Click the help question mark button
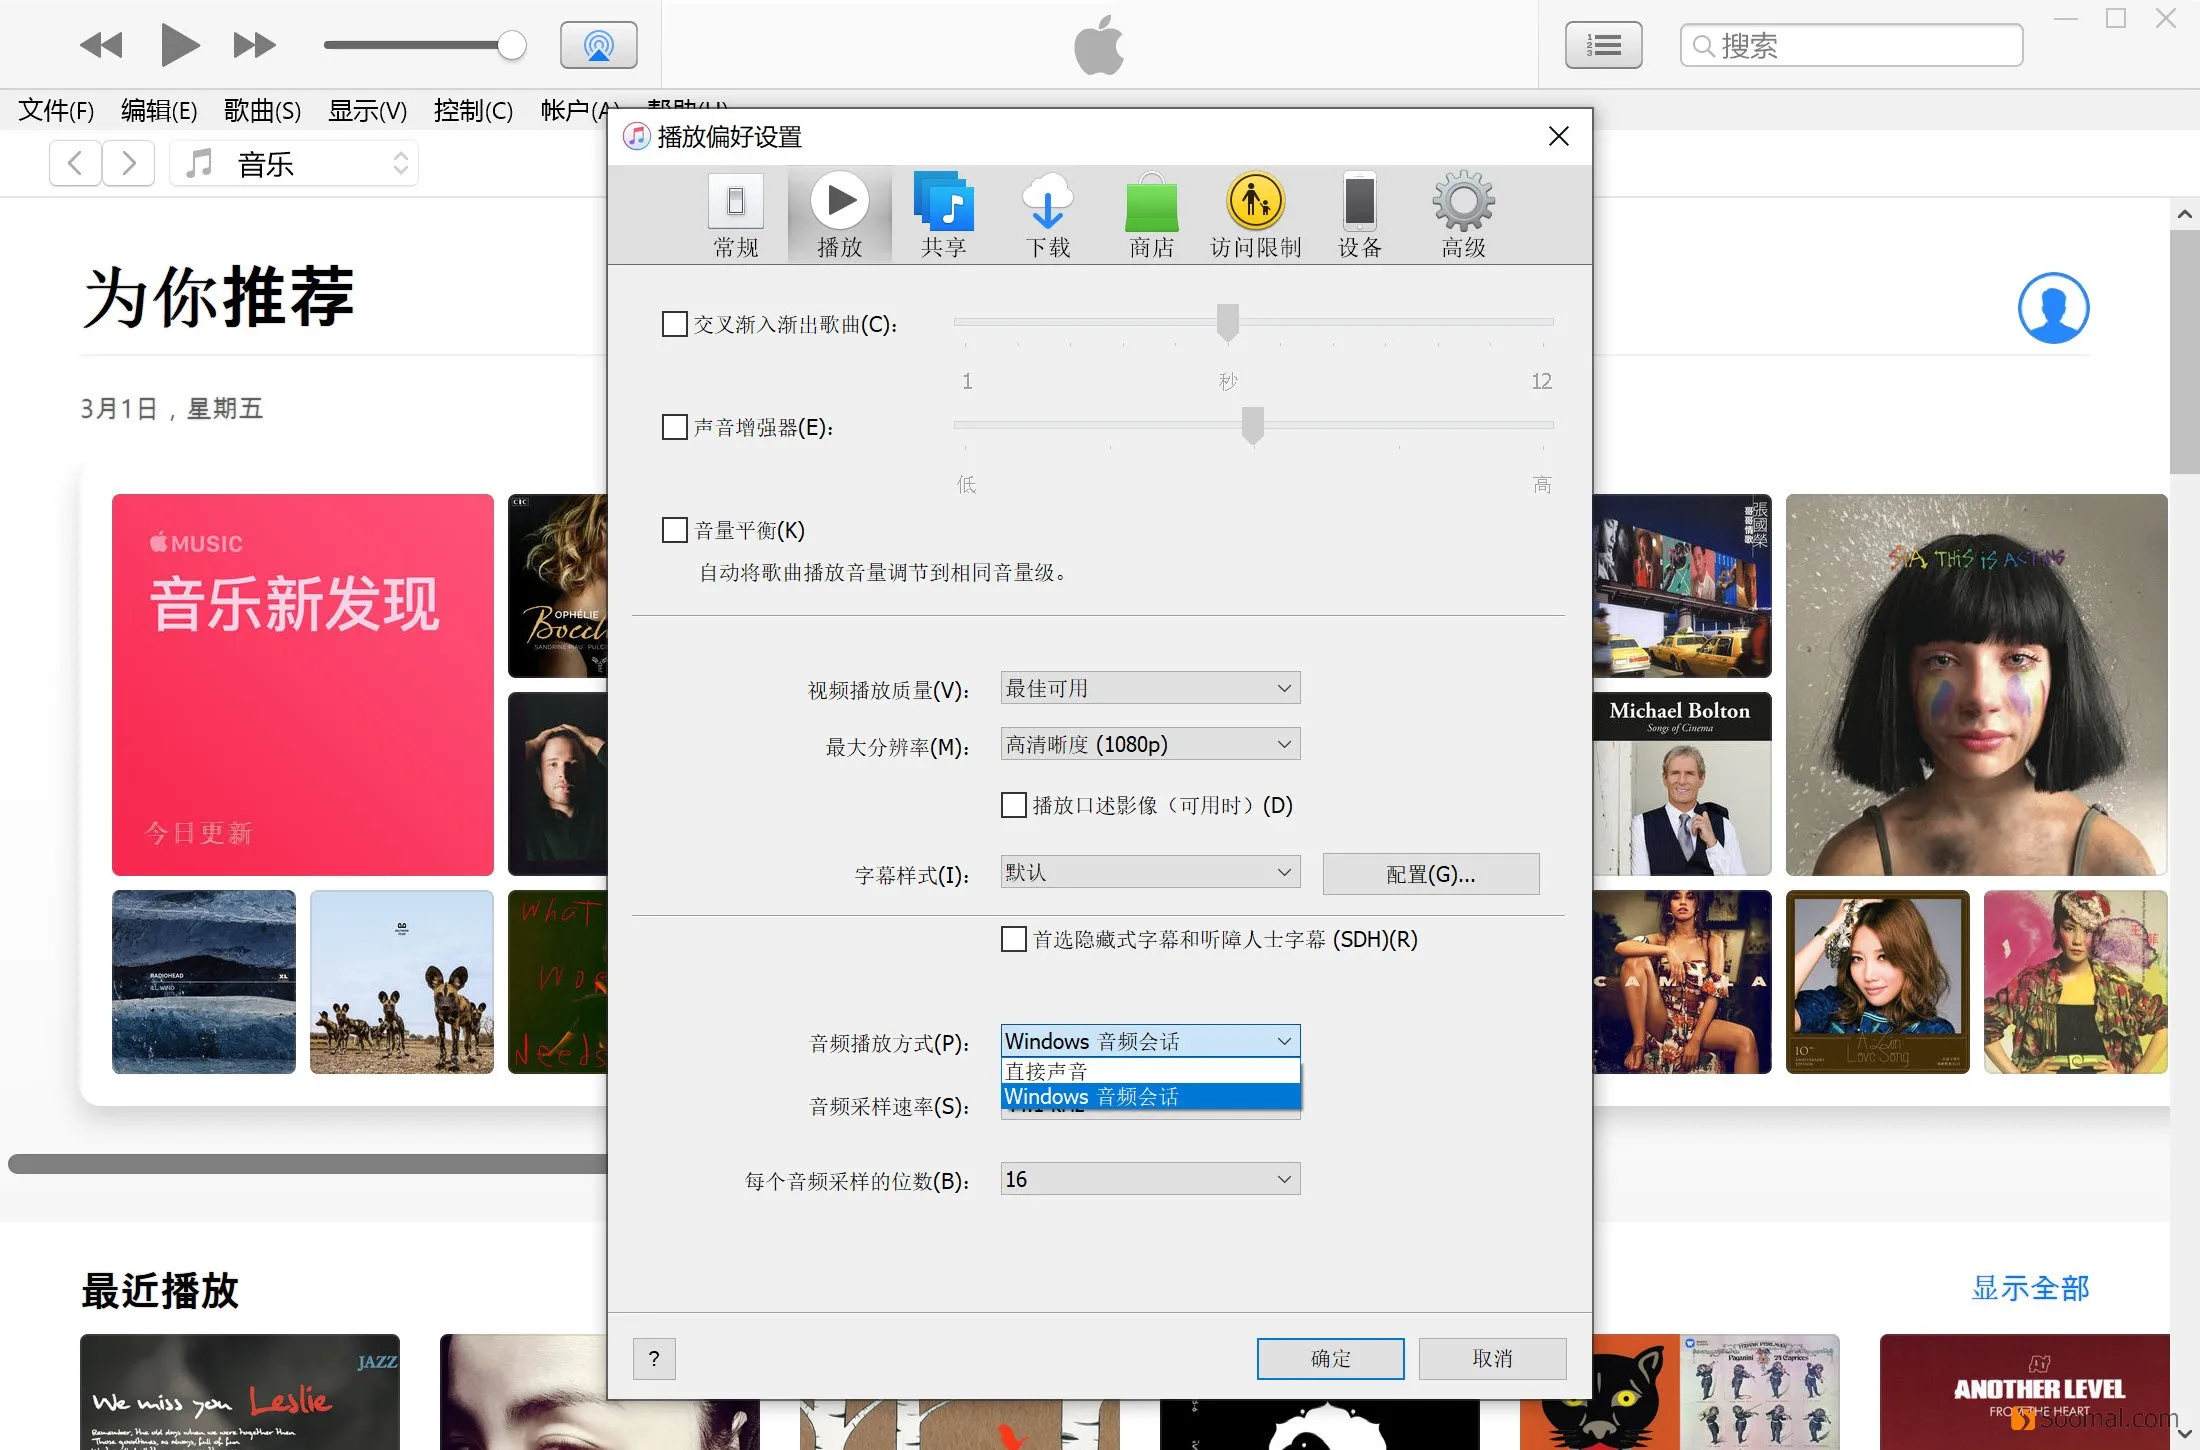Screen dimensions: 2200x1450 click(x=654, y=1358)
